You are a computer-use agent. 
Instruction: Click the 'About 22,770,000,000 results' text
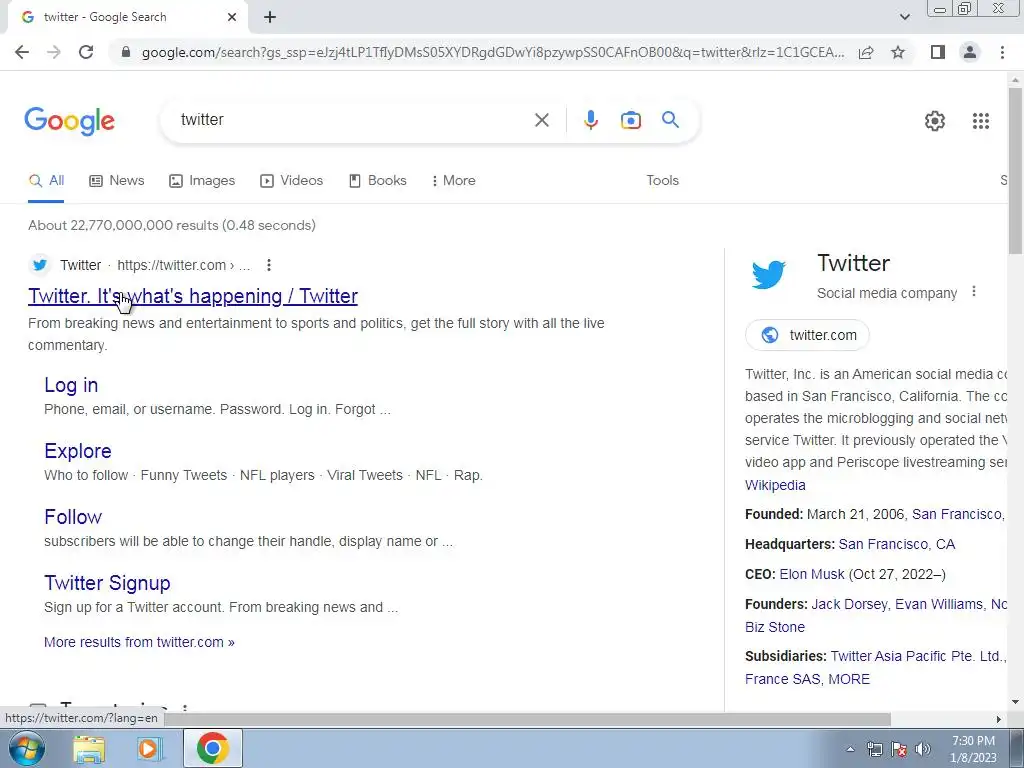[x=172, y=225]
